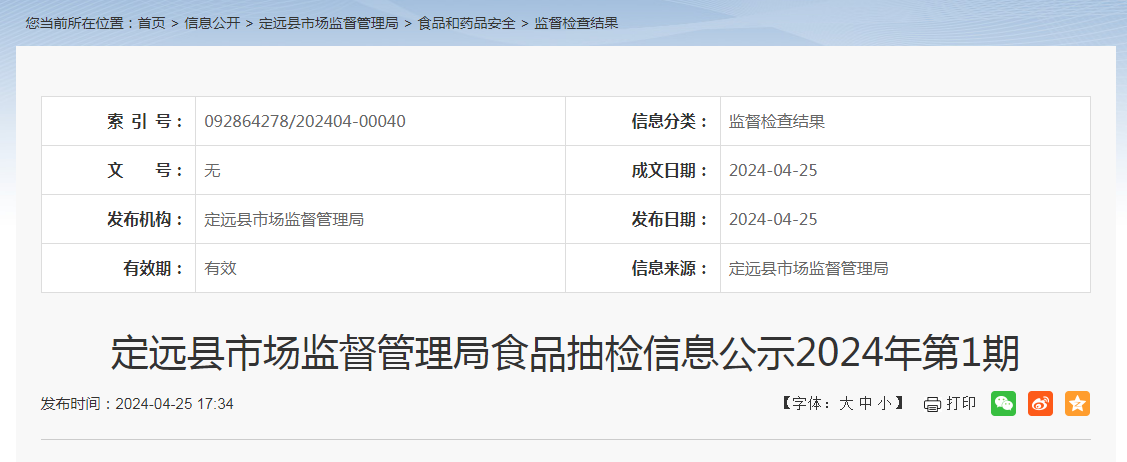Add page to favorites star icon
Viewport: 1127px width, 462px height.
pos(1077,404)
